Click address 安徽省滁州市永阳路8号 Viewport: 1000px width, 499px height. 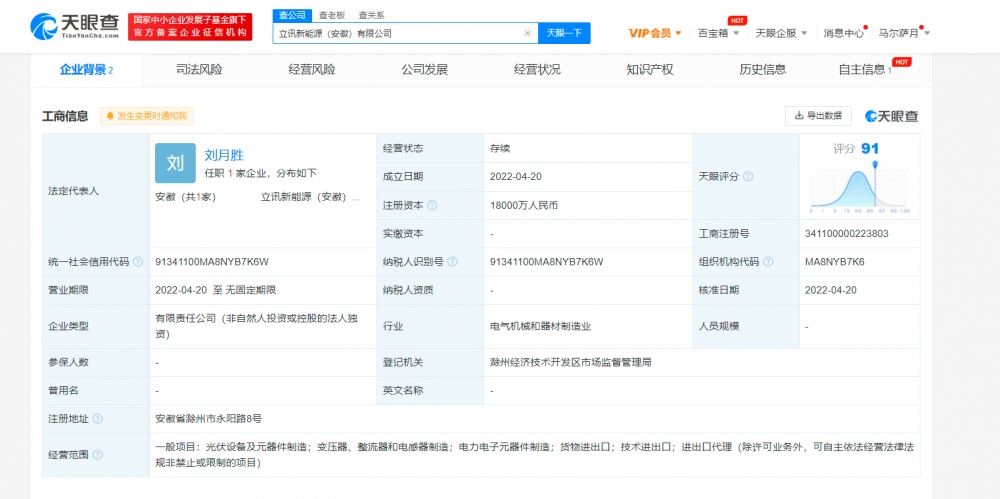pos(209,419)
